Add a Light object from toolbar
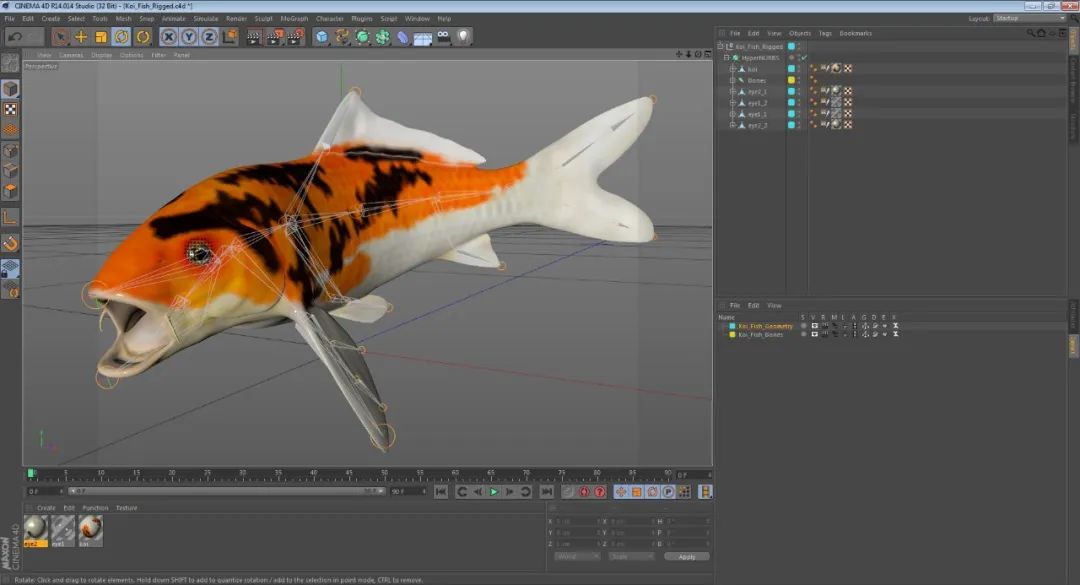The width and height of the screenshot is (1080, 585). (464, 37)
